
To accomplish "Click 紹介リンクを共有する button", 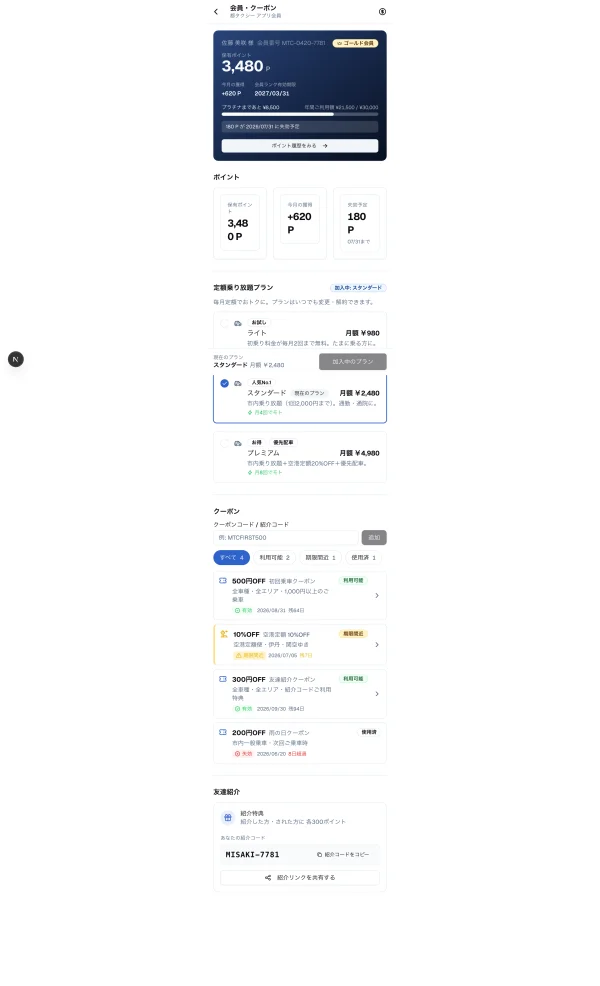I will [x=300, y=877].
